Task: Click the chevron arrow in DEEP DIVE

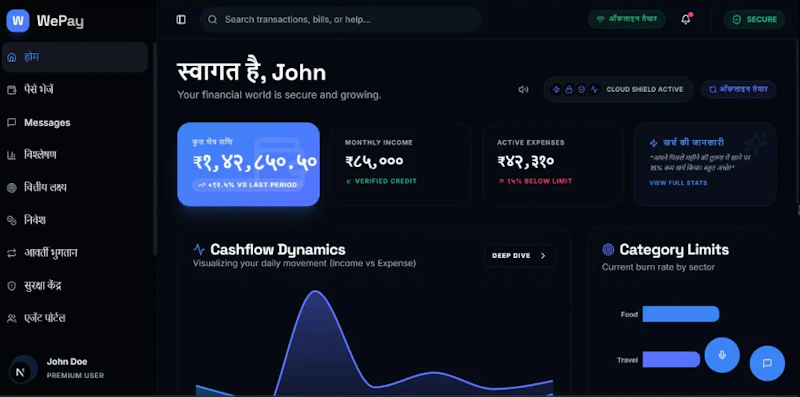Action: pyautogui.click(x=543, y=256)
